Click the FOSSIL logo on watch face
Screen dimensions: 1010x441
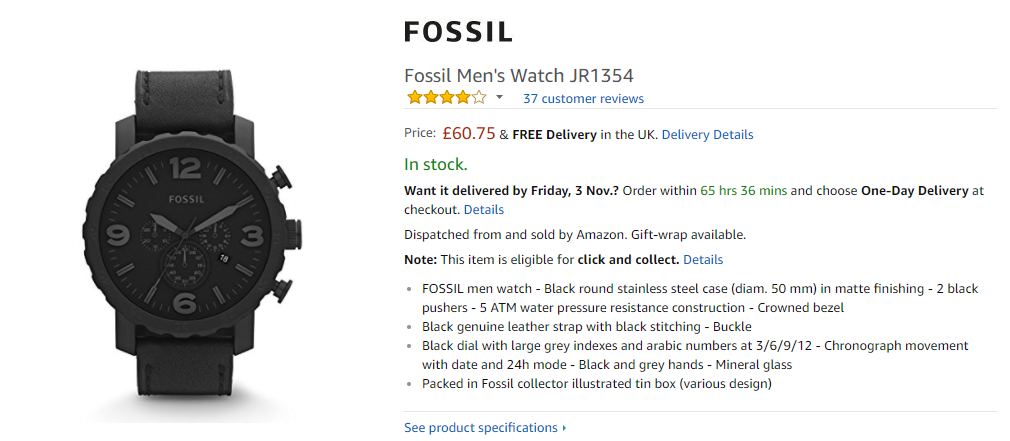[x=186, y=200]
